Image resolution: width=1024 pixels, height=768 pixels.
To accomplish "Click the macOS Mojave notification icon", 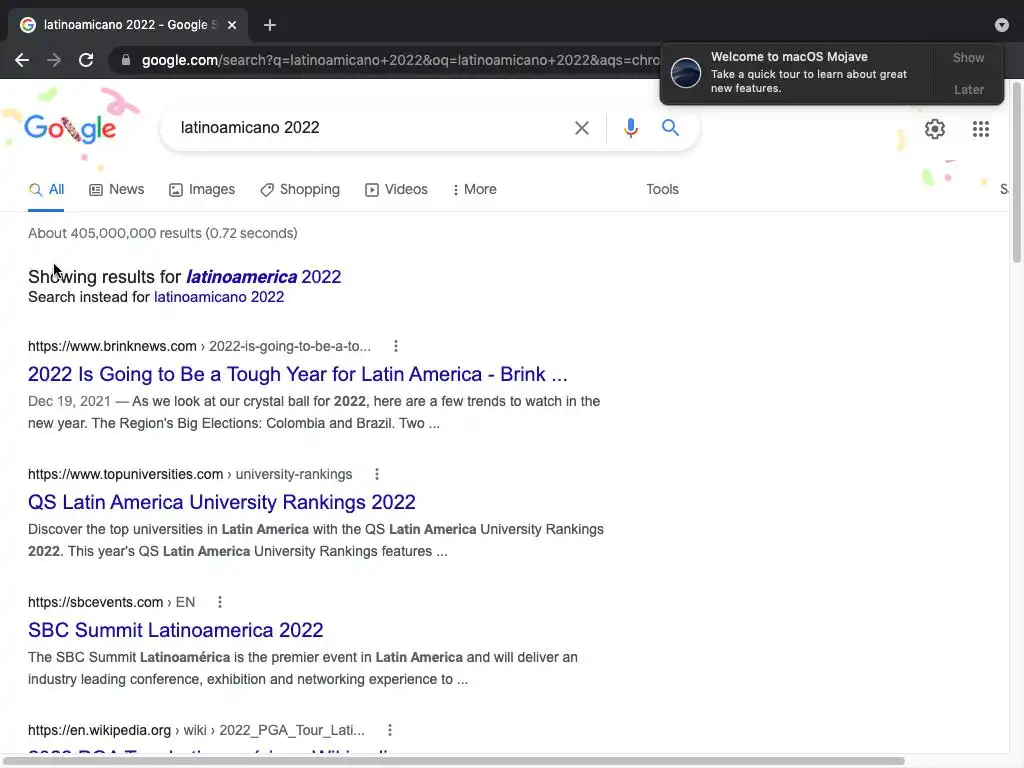I will tap(686, 72).
